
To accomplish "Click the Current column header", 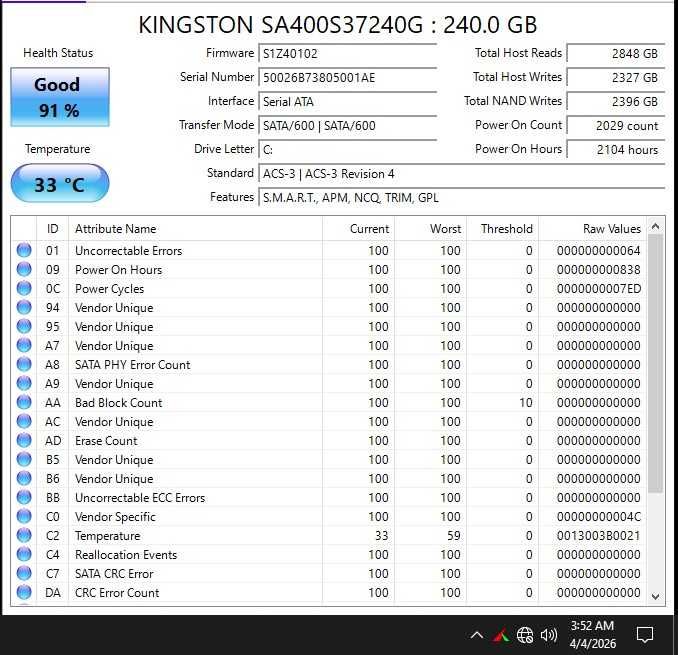I will click(358, 229).
